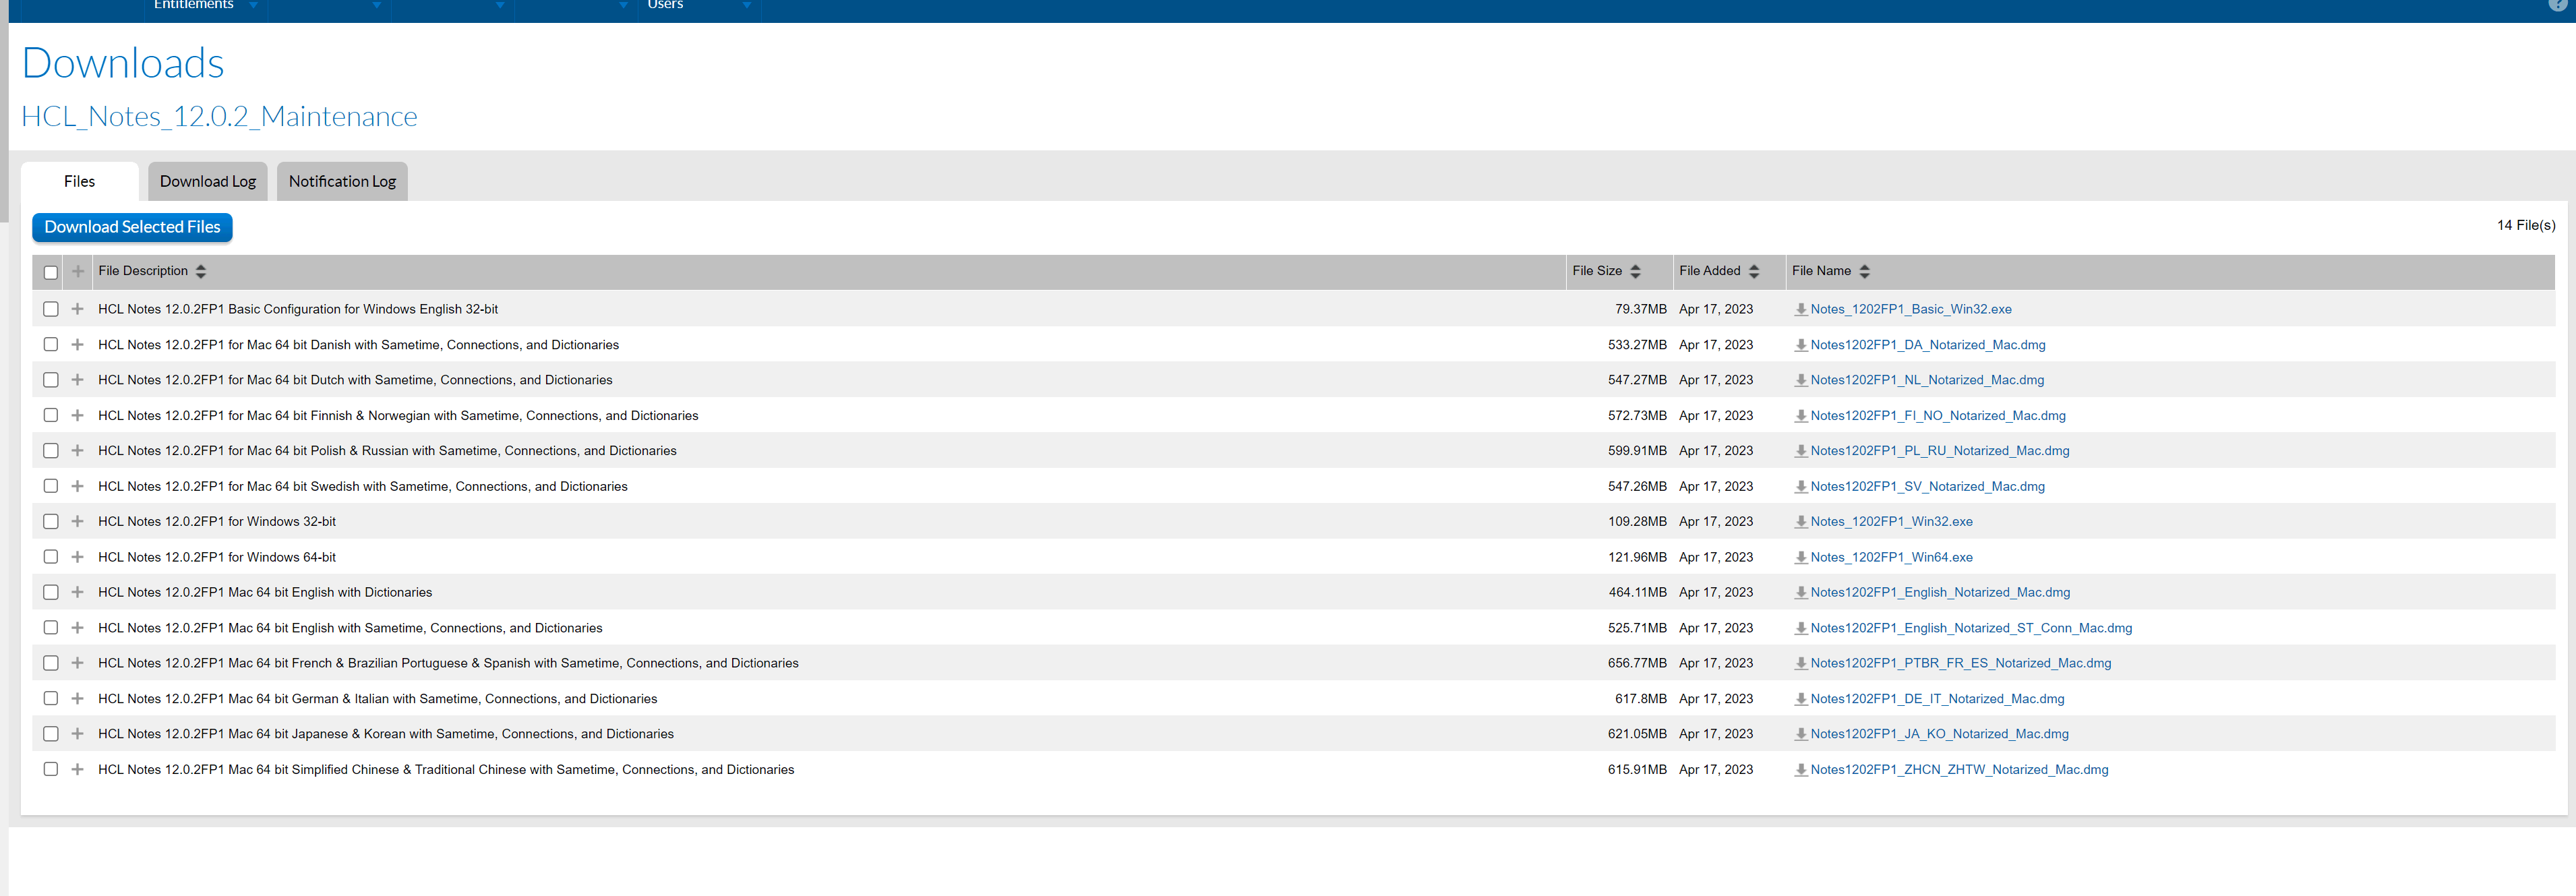Expand details for Mac 64 bit Danish row
This screenshot has height=896, width=2576.
pos(77,344)
